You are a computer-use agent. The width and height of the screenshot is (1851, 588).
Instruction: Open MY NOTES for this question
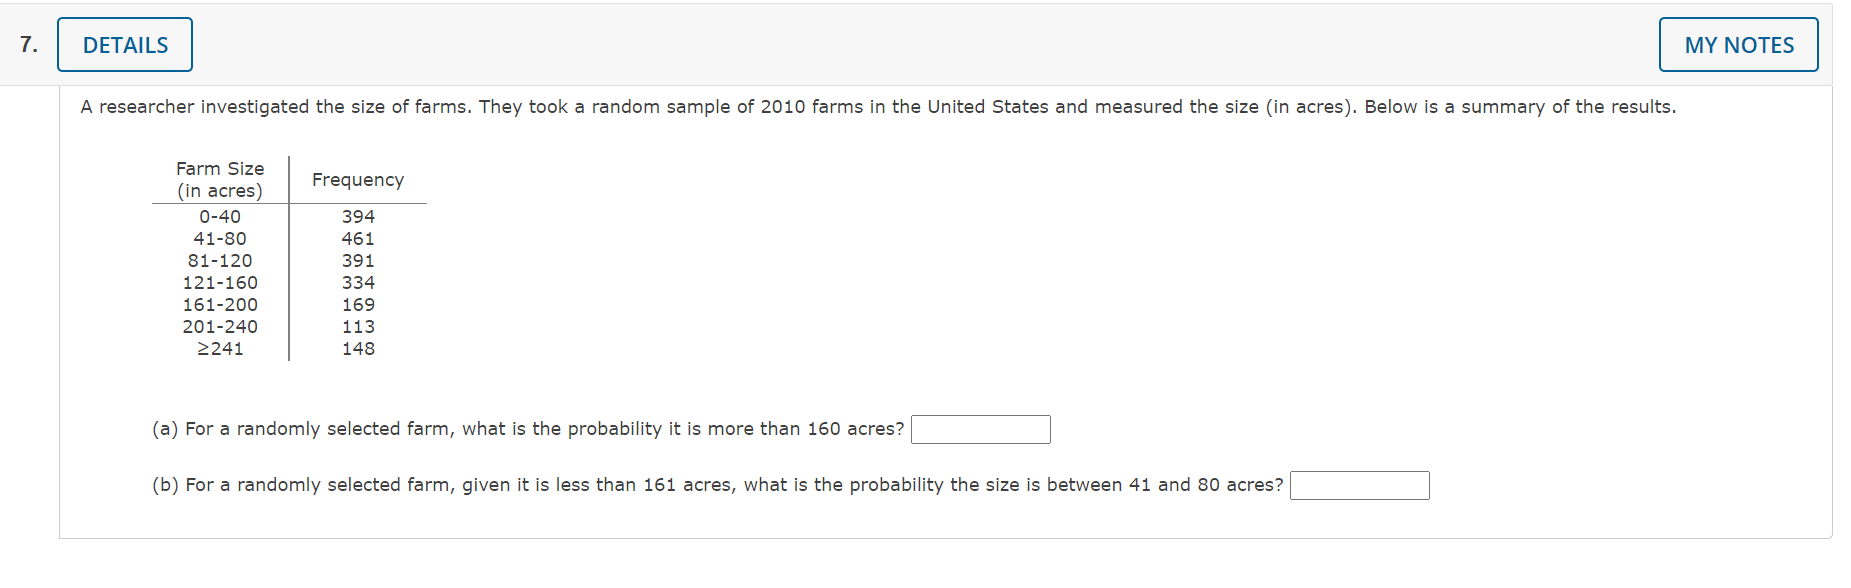tap(1738, 44)
